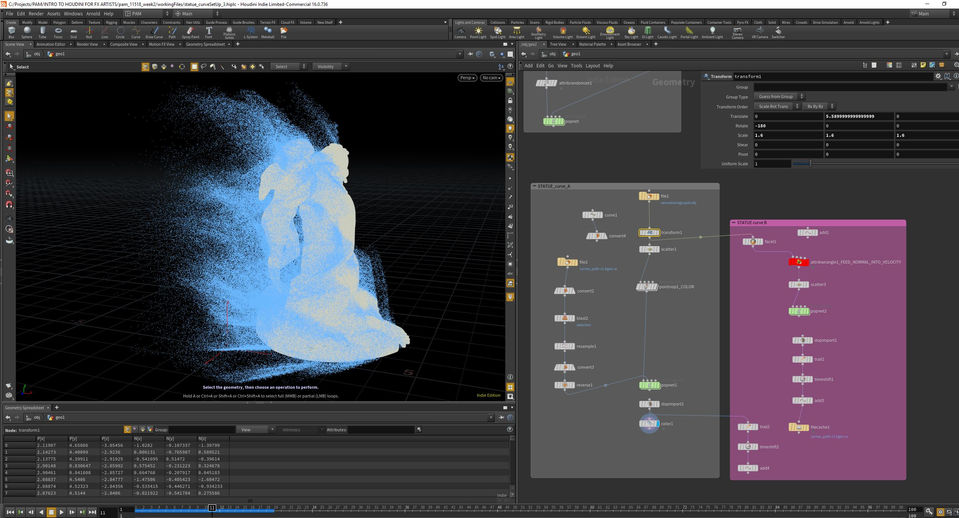Image resolution: width=959 pixels, height=518 pixels.
Task: Select the Spray Paint shelf tool
Action: 190,32
